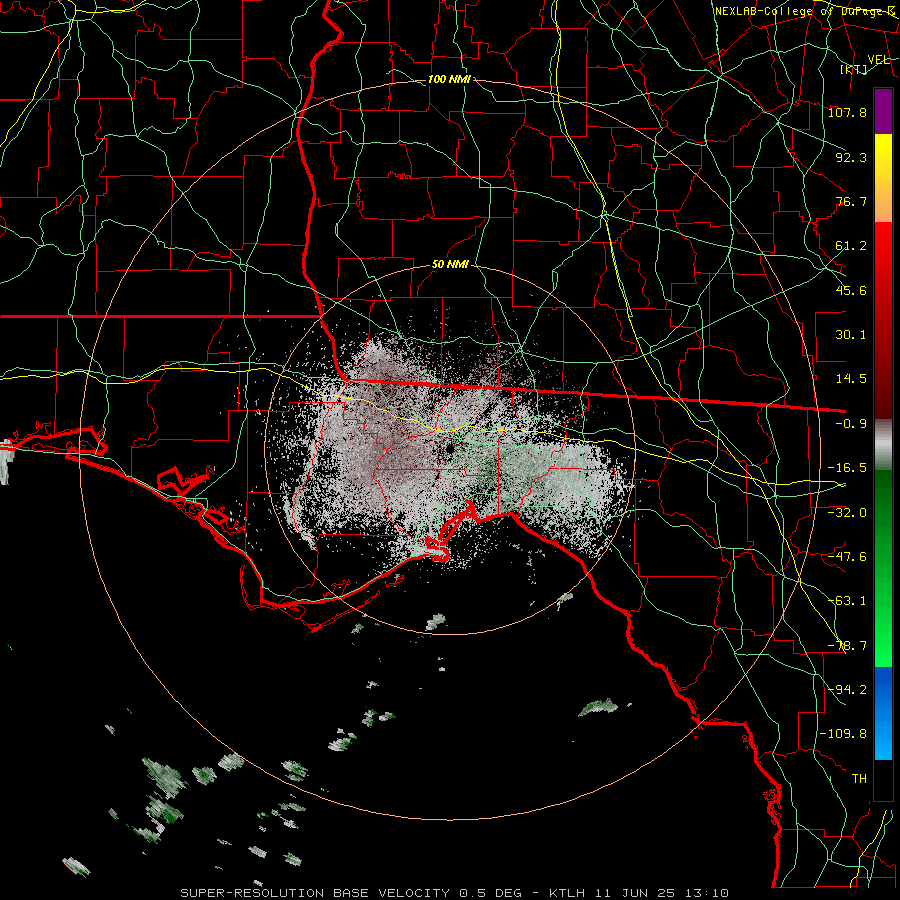Select the 14.5 value on the velocity scale
The width and height of the screenshot is (900, 900).
(x=851, y=379)
